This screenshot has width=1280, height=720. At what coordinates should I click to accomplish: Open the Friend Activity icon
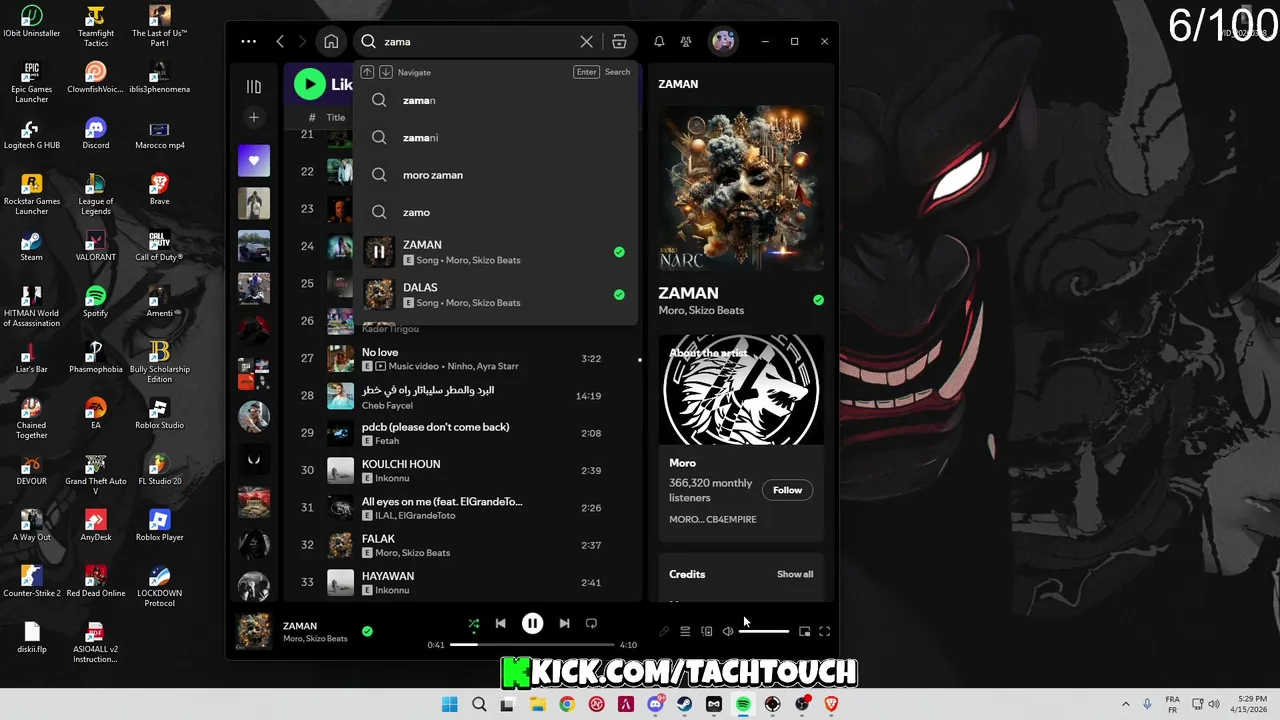point(686,41)
